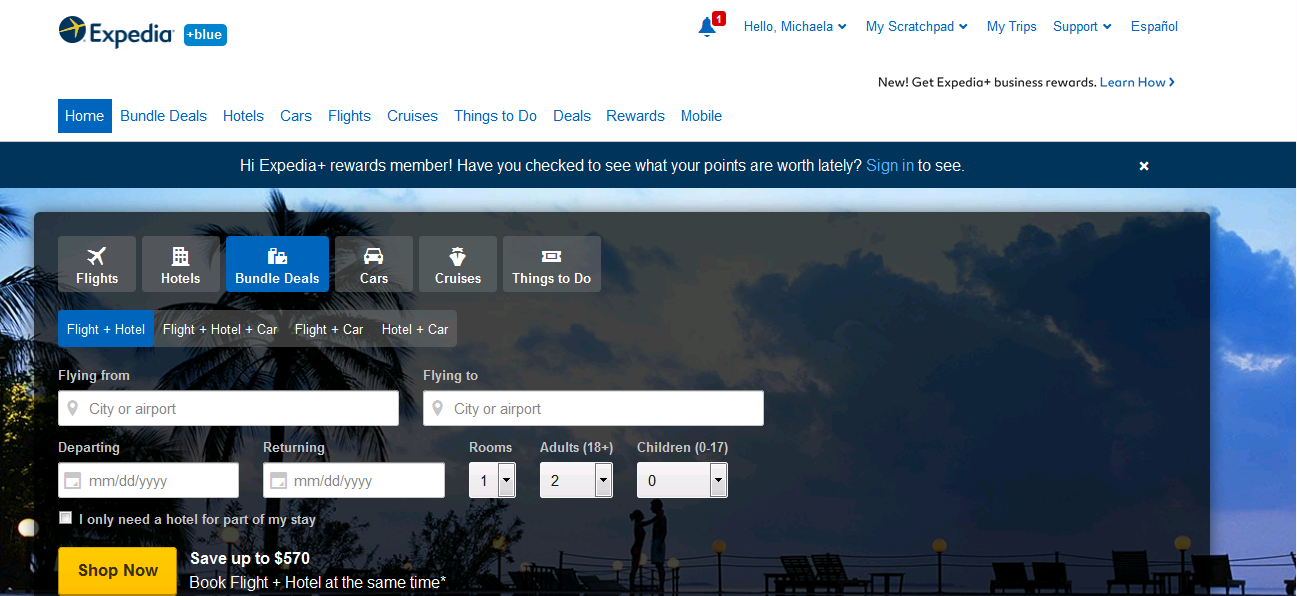
Task: Close the rewards banner with X
Action: coord(1144,166)
